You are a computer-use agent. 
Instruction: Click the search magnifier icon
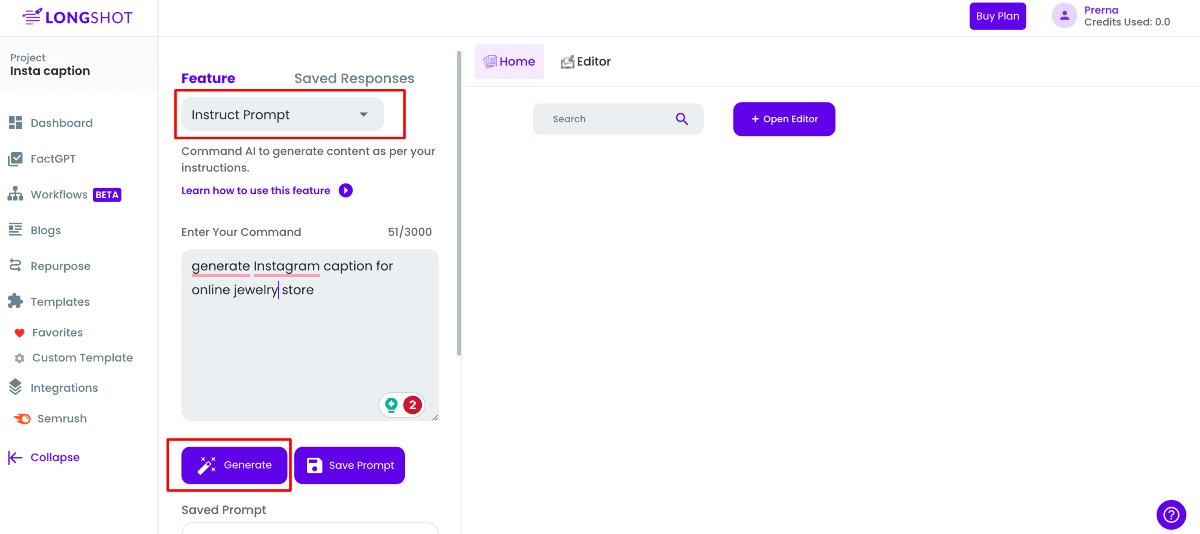(682, 119)
